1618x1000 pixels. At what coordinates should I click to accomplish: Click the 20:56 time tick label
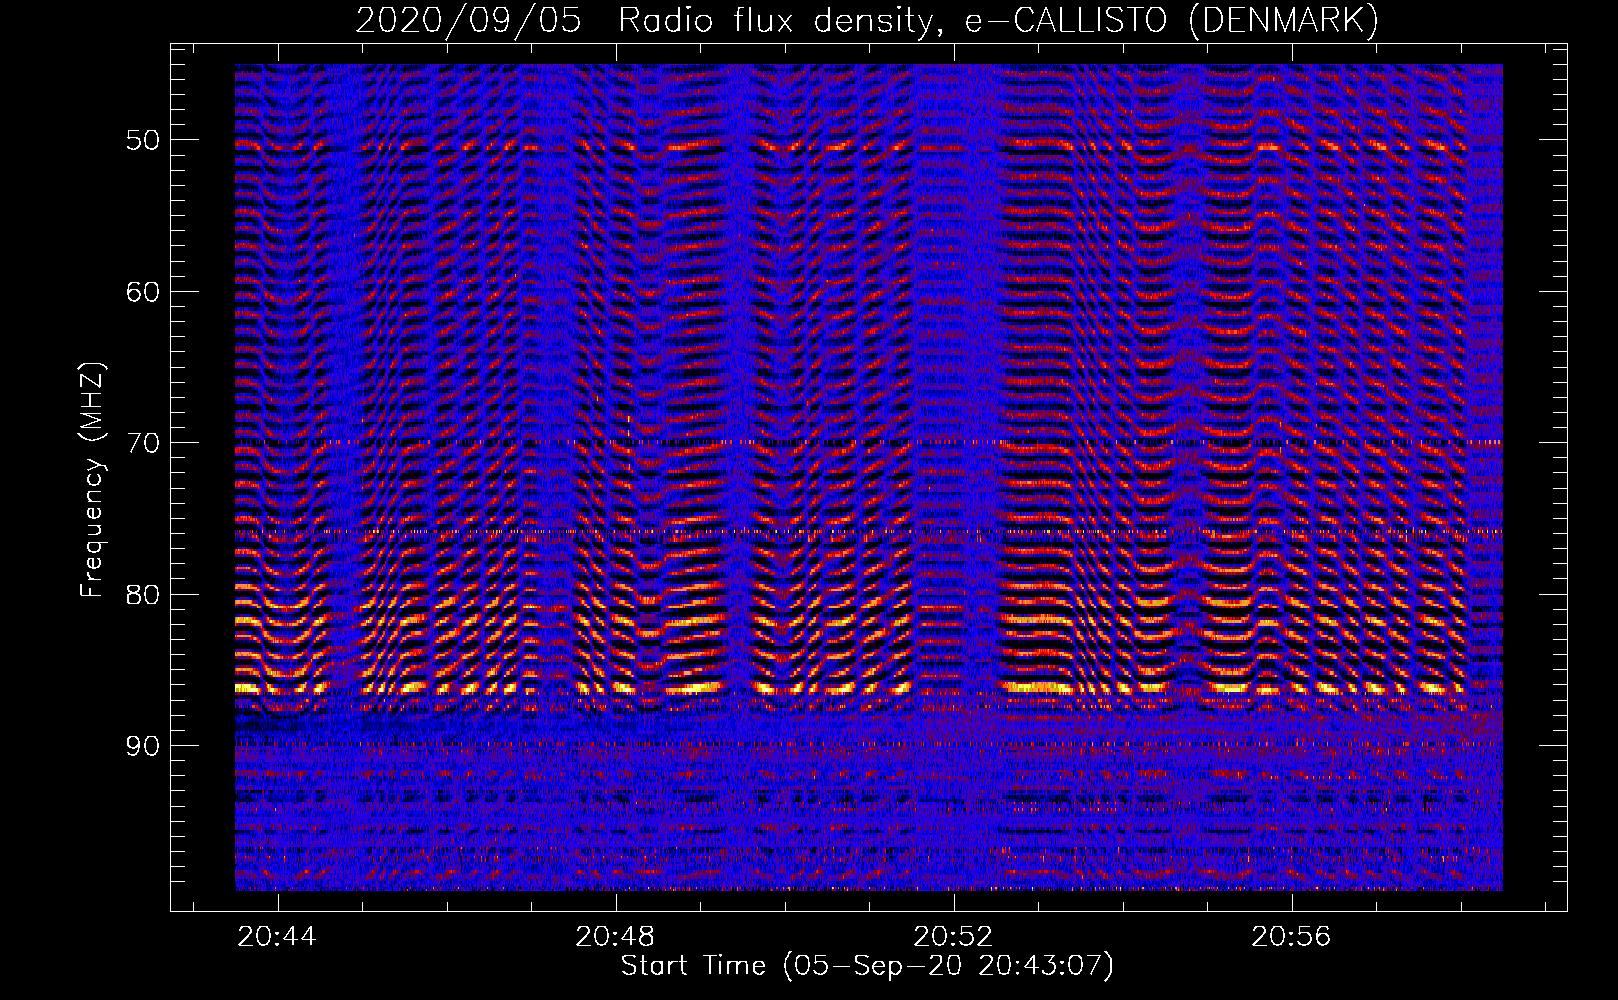pos(1291,936)
